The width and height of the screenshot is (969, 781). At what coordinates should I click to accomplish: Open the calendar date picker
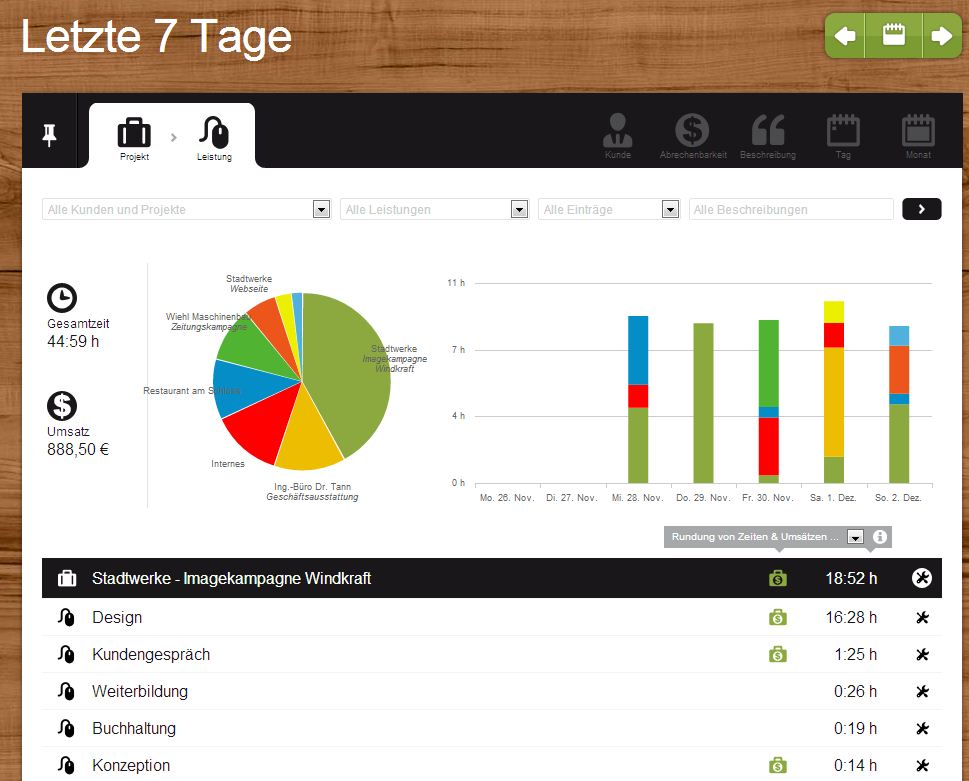[x=894, y=36]
